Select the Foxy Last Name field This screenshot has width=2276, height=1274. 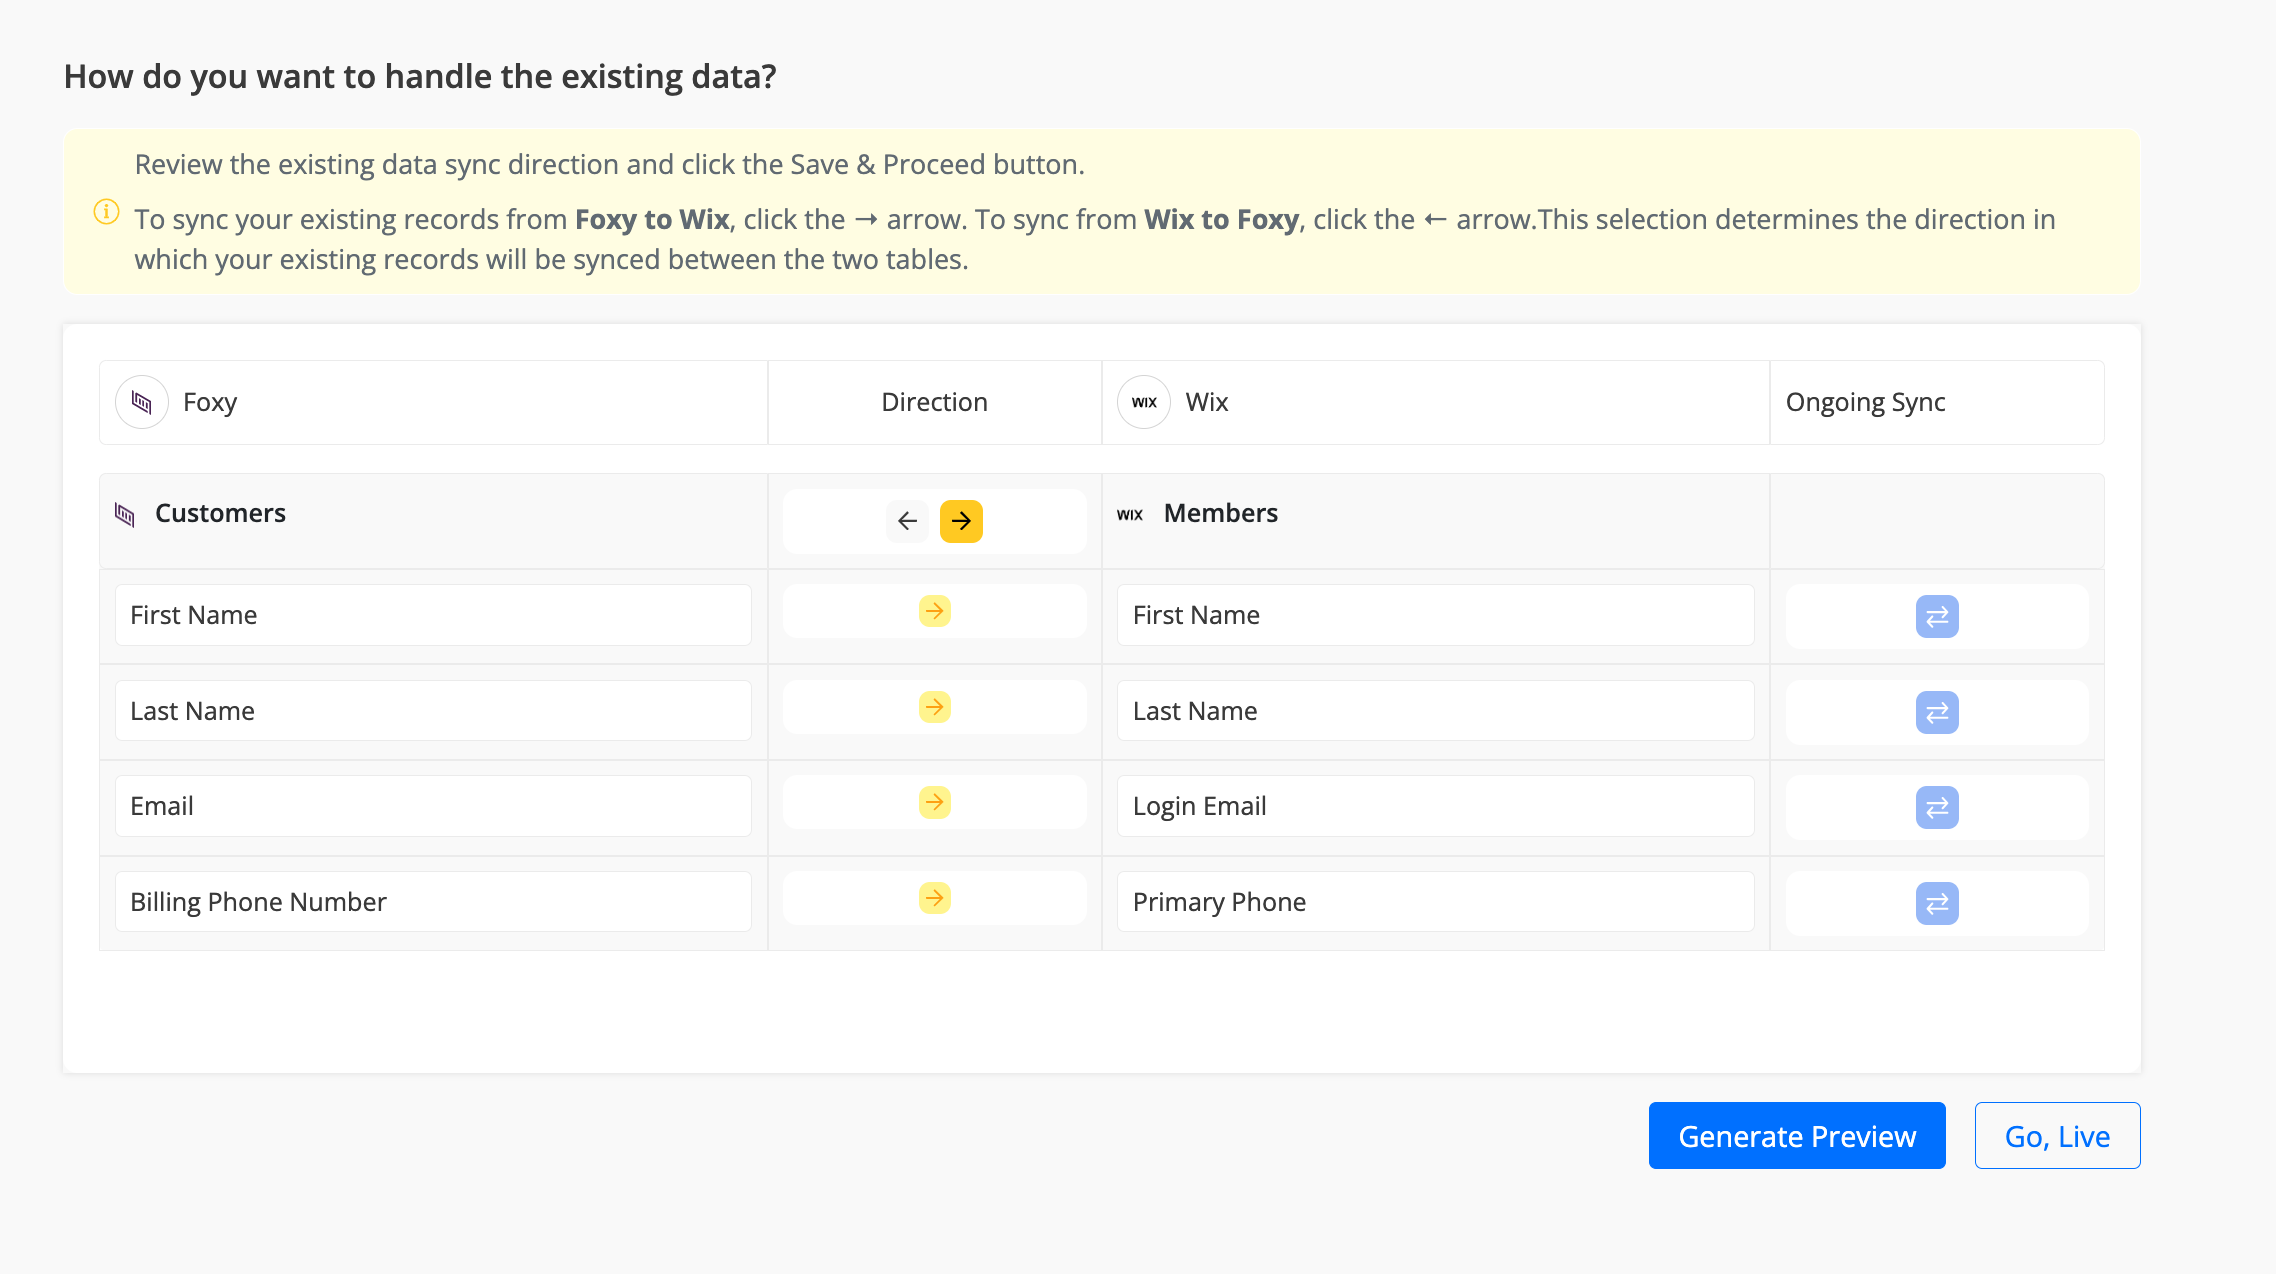(433, 711)
